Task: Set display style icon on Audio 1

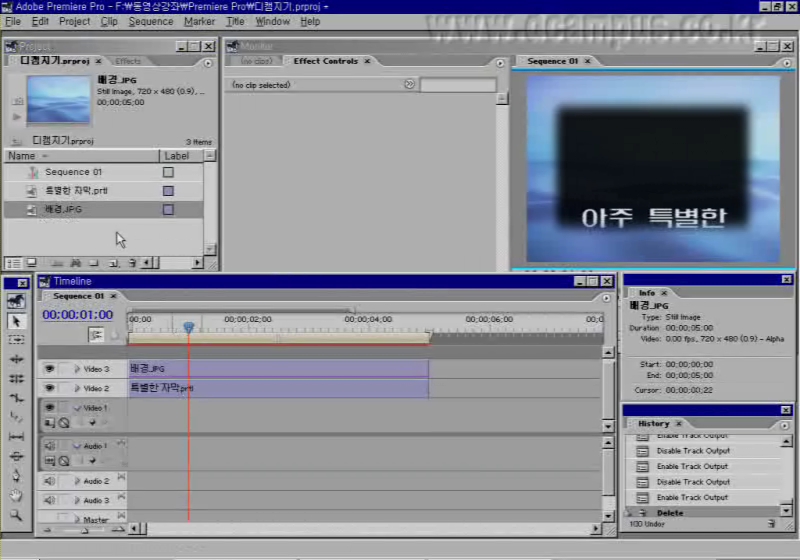Action: [x=49, y=461]
